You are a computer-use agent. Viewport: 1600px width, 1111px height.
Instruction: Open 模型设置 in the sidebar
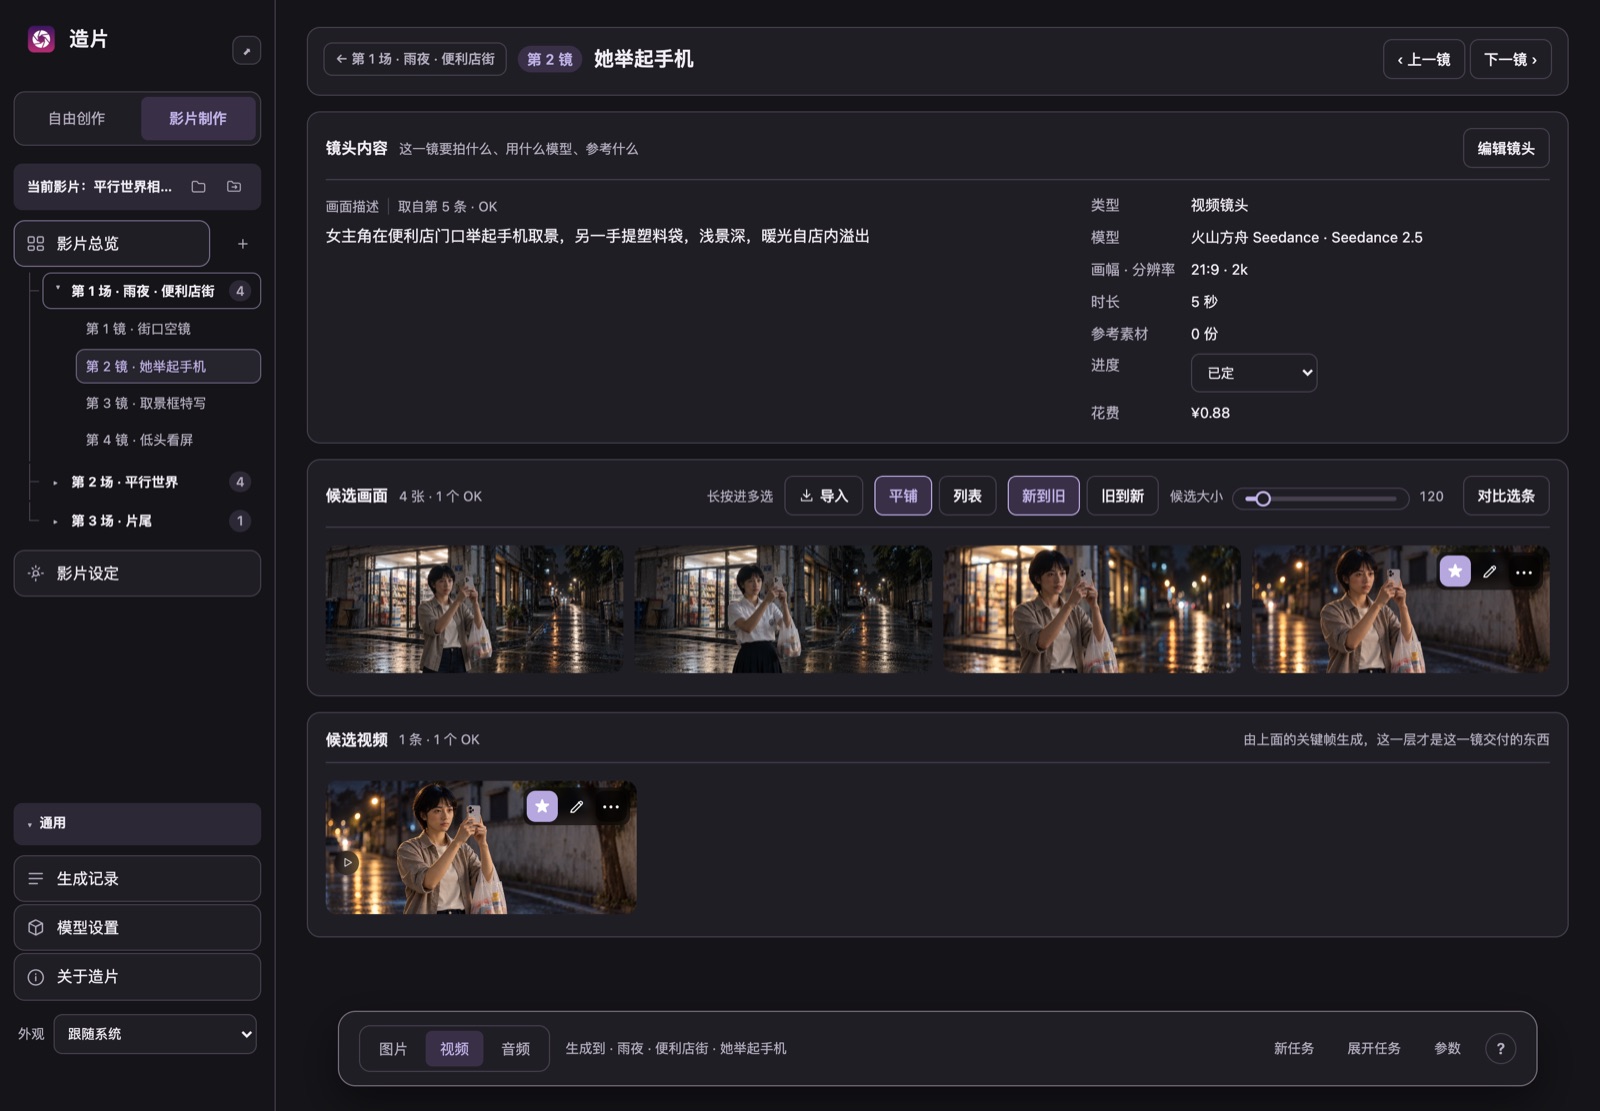pyautogui.click(x=137, y=928)
